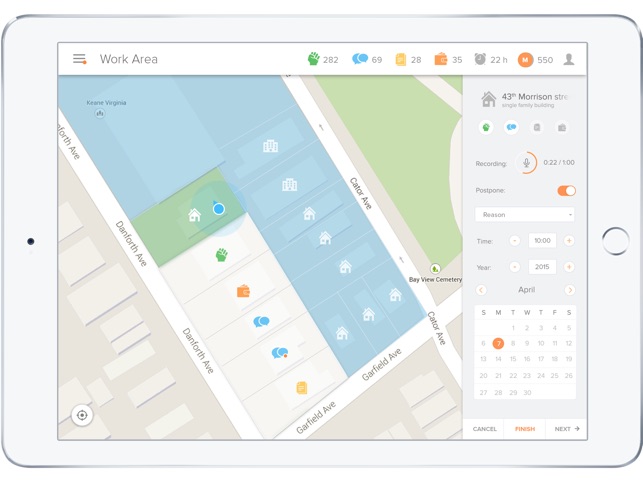Open the Reason dropdown
Screen dimensions: 643x482
point(524,215)
